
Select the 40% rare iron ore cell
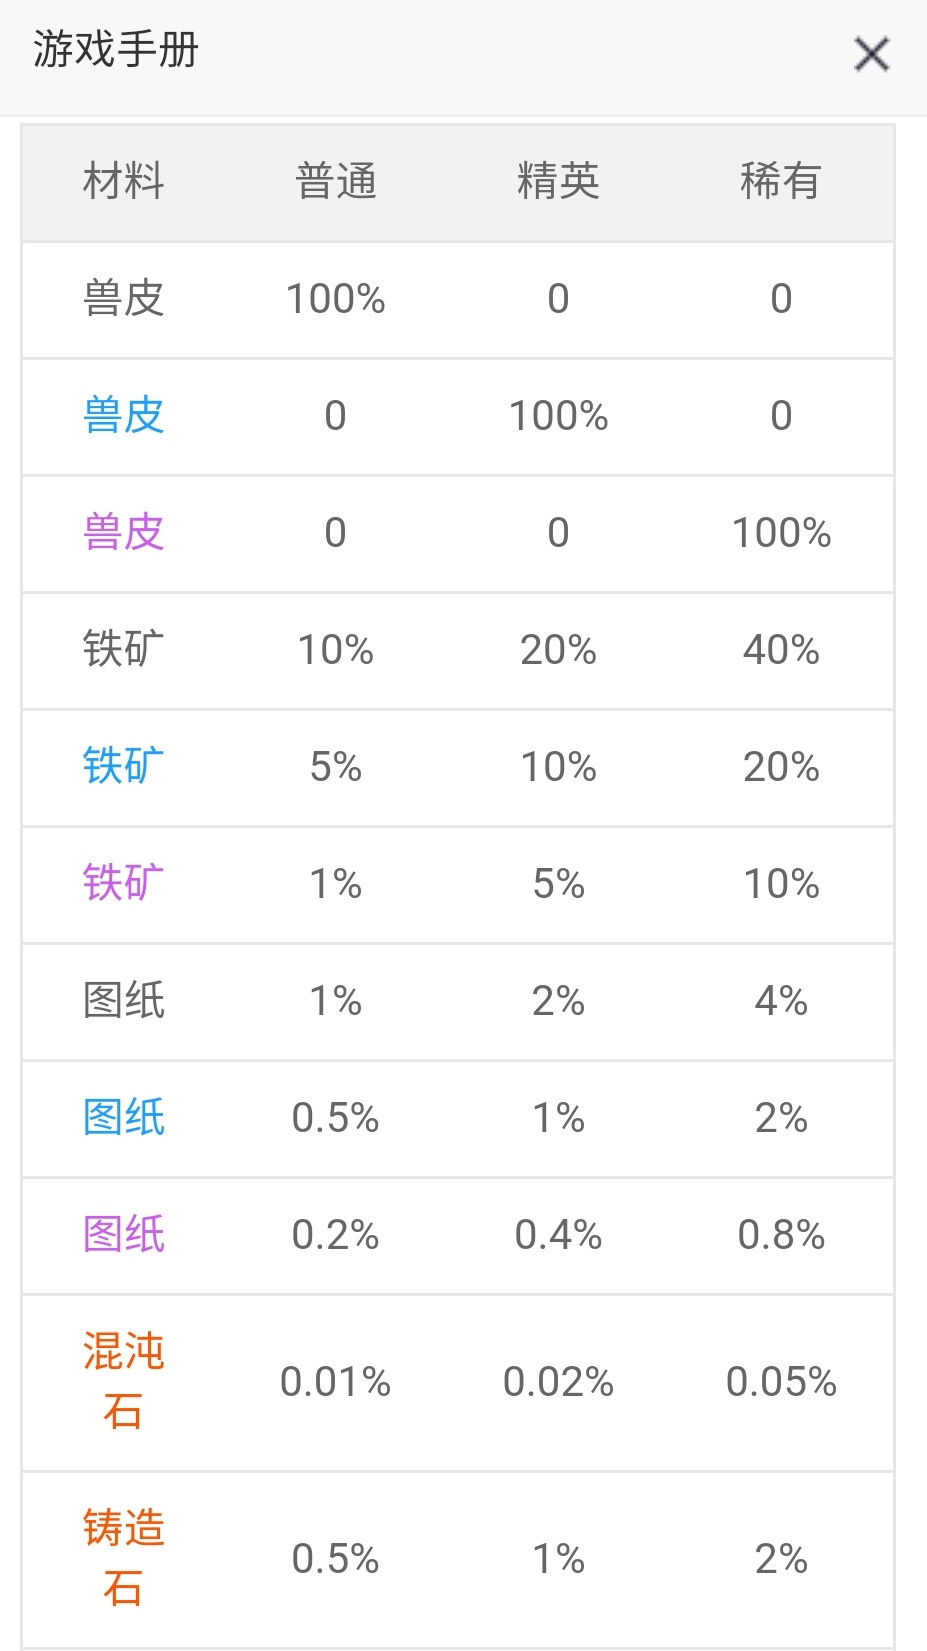(781, 650)
